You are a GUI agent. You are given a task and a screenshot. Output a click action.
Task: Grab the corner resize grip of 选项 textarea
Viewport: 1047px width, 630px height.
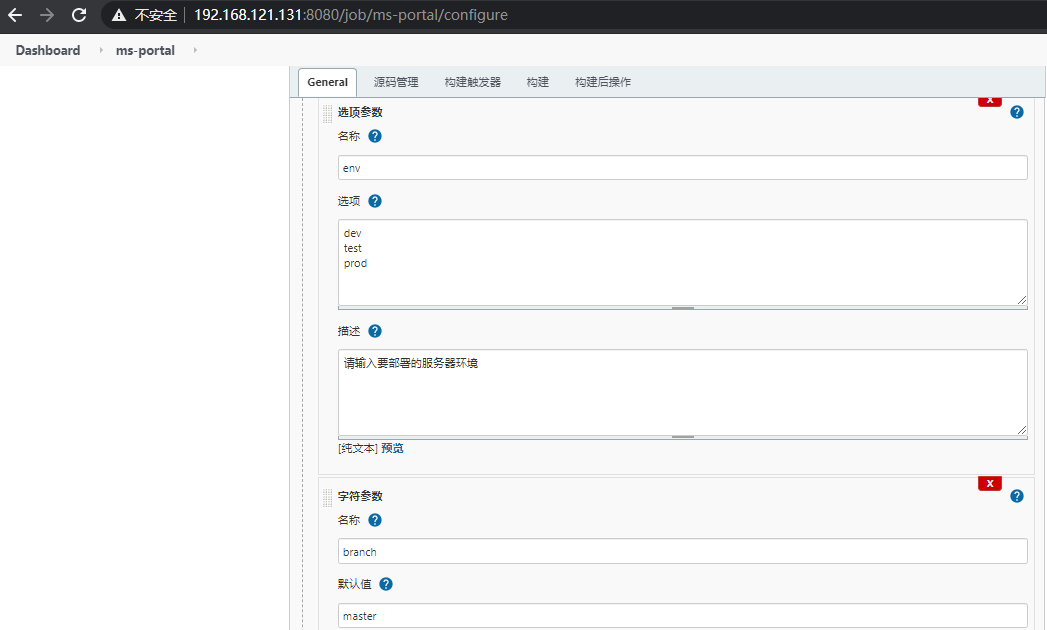tap(1022, 300)
